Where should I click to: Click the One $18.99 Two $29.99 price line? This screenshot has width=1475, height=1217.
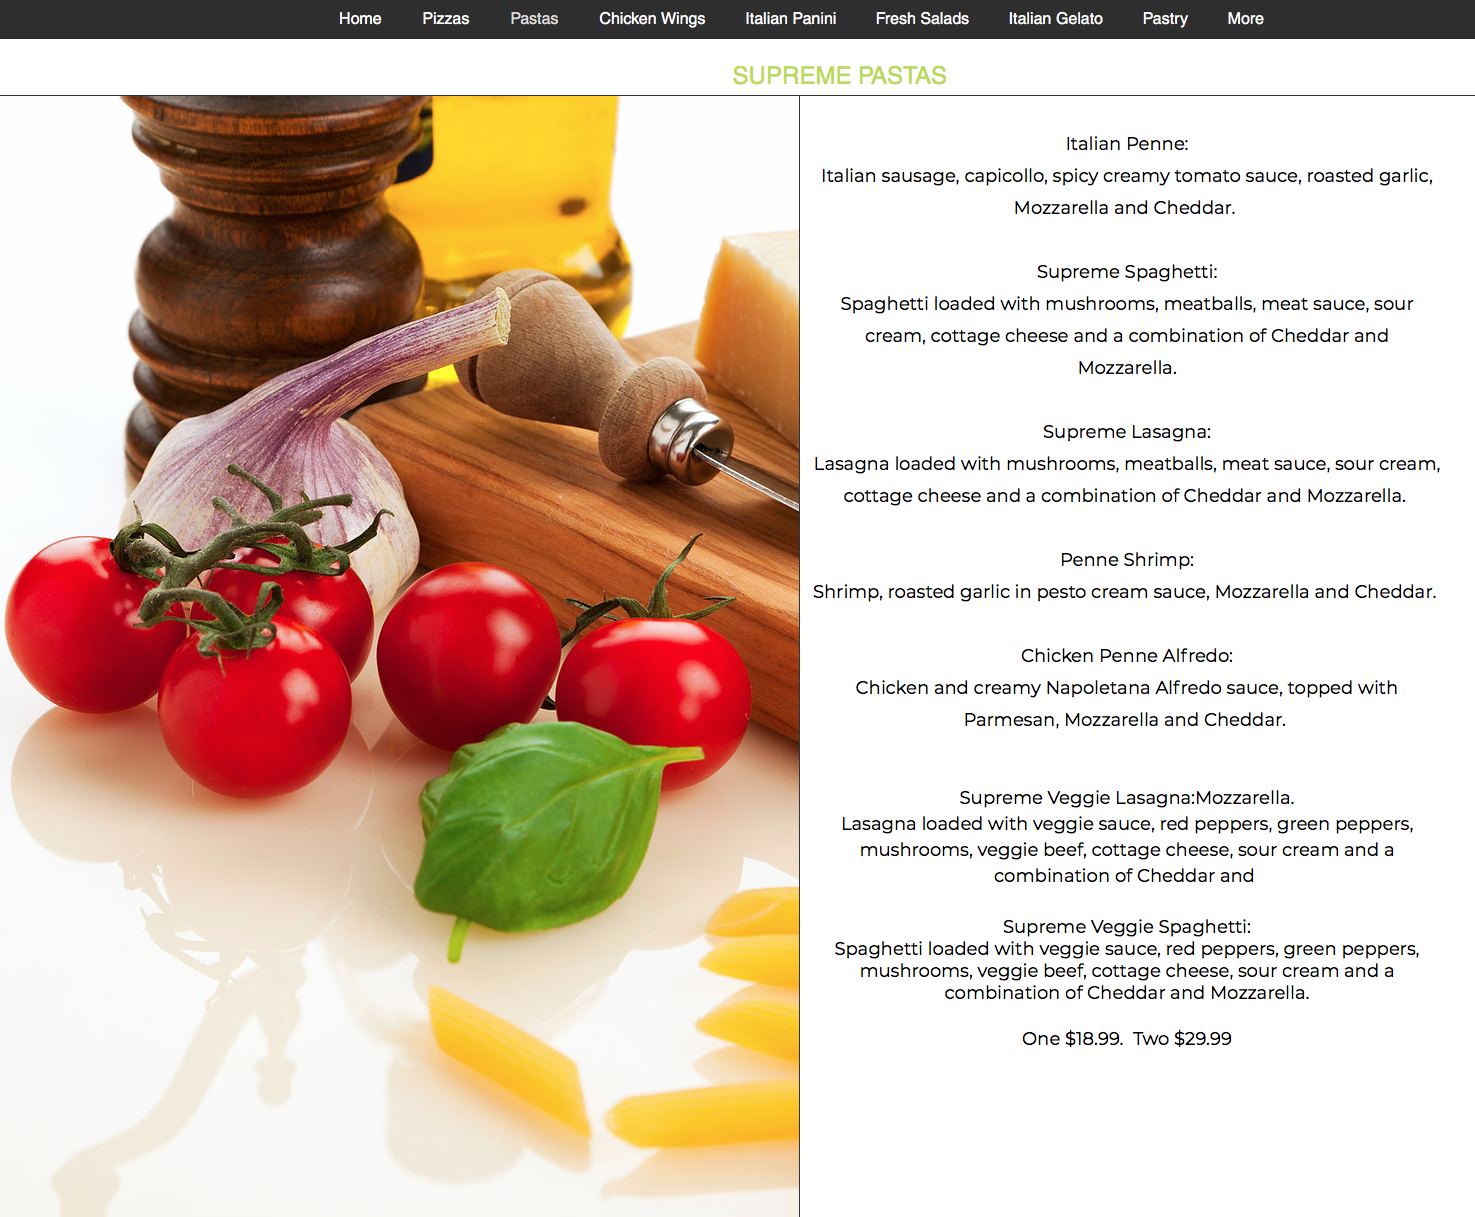click(x=1126, y=1039)
